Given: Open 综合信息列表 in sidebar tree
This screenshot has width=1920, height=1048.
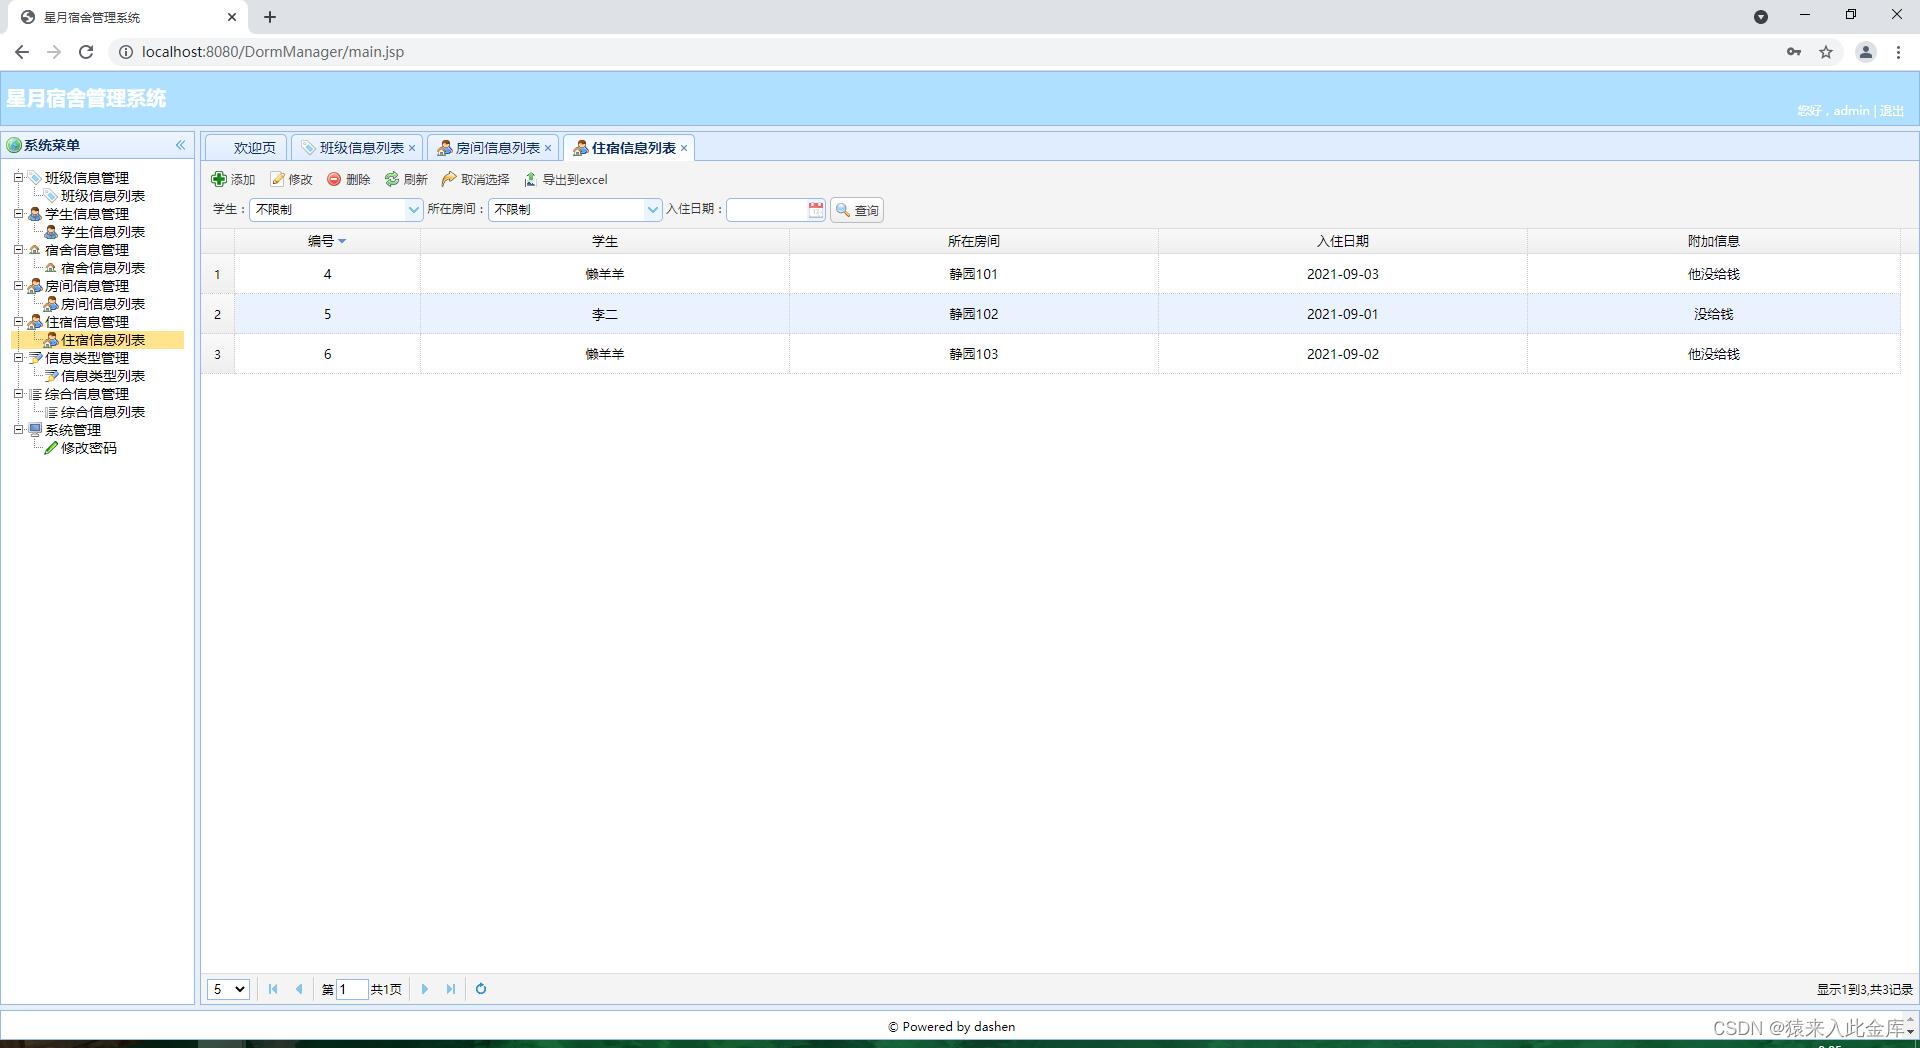Looking at the screenshot, I should (102, 412).
